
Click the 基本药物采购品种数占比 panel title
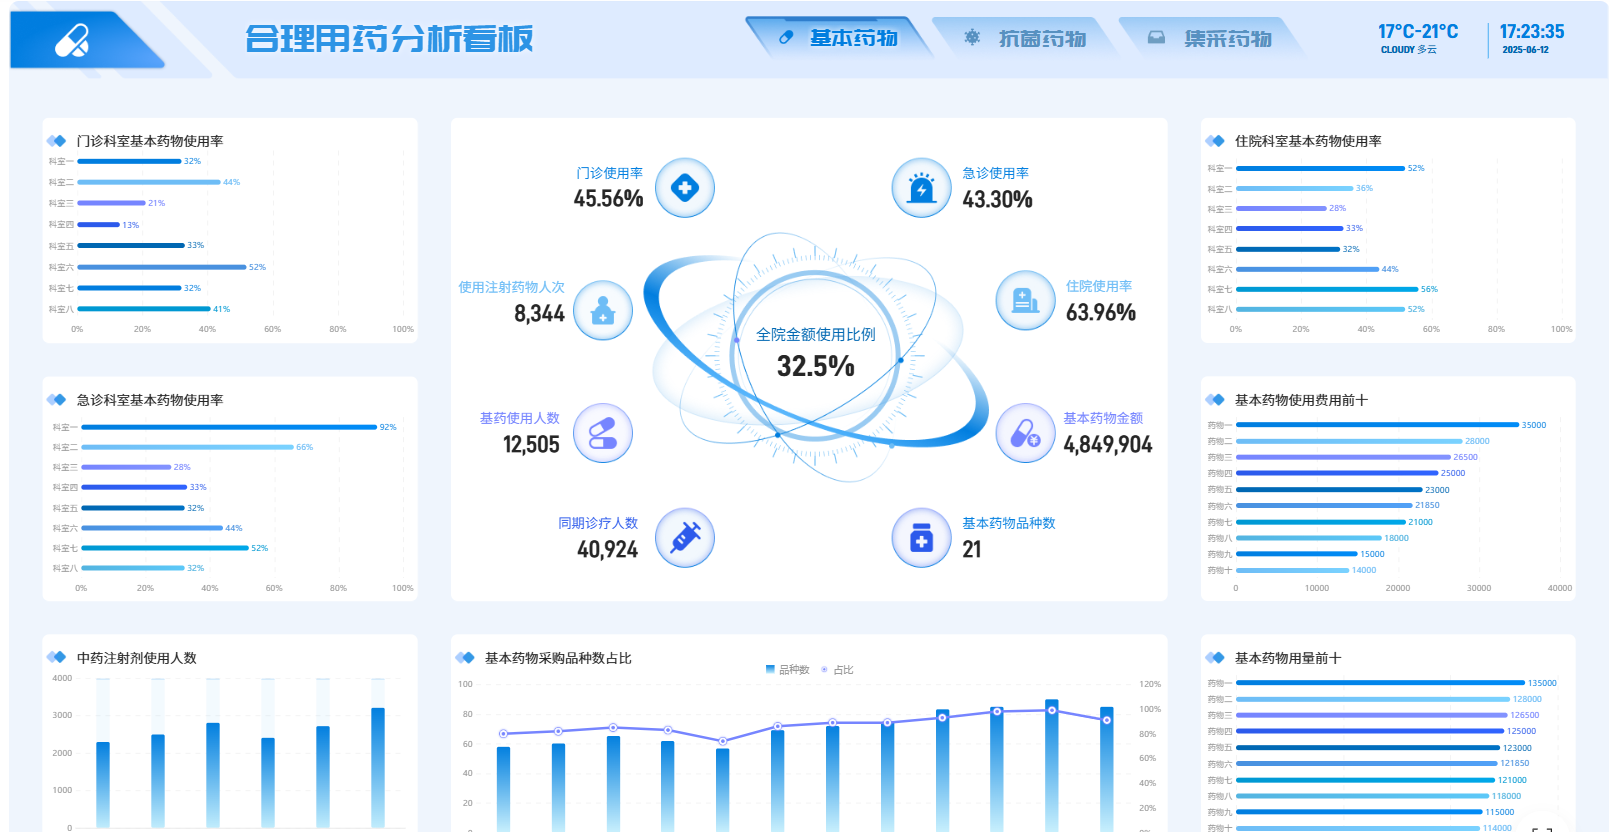pos(558,658)
